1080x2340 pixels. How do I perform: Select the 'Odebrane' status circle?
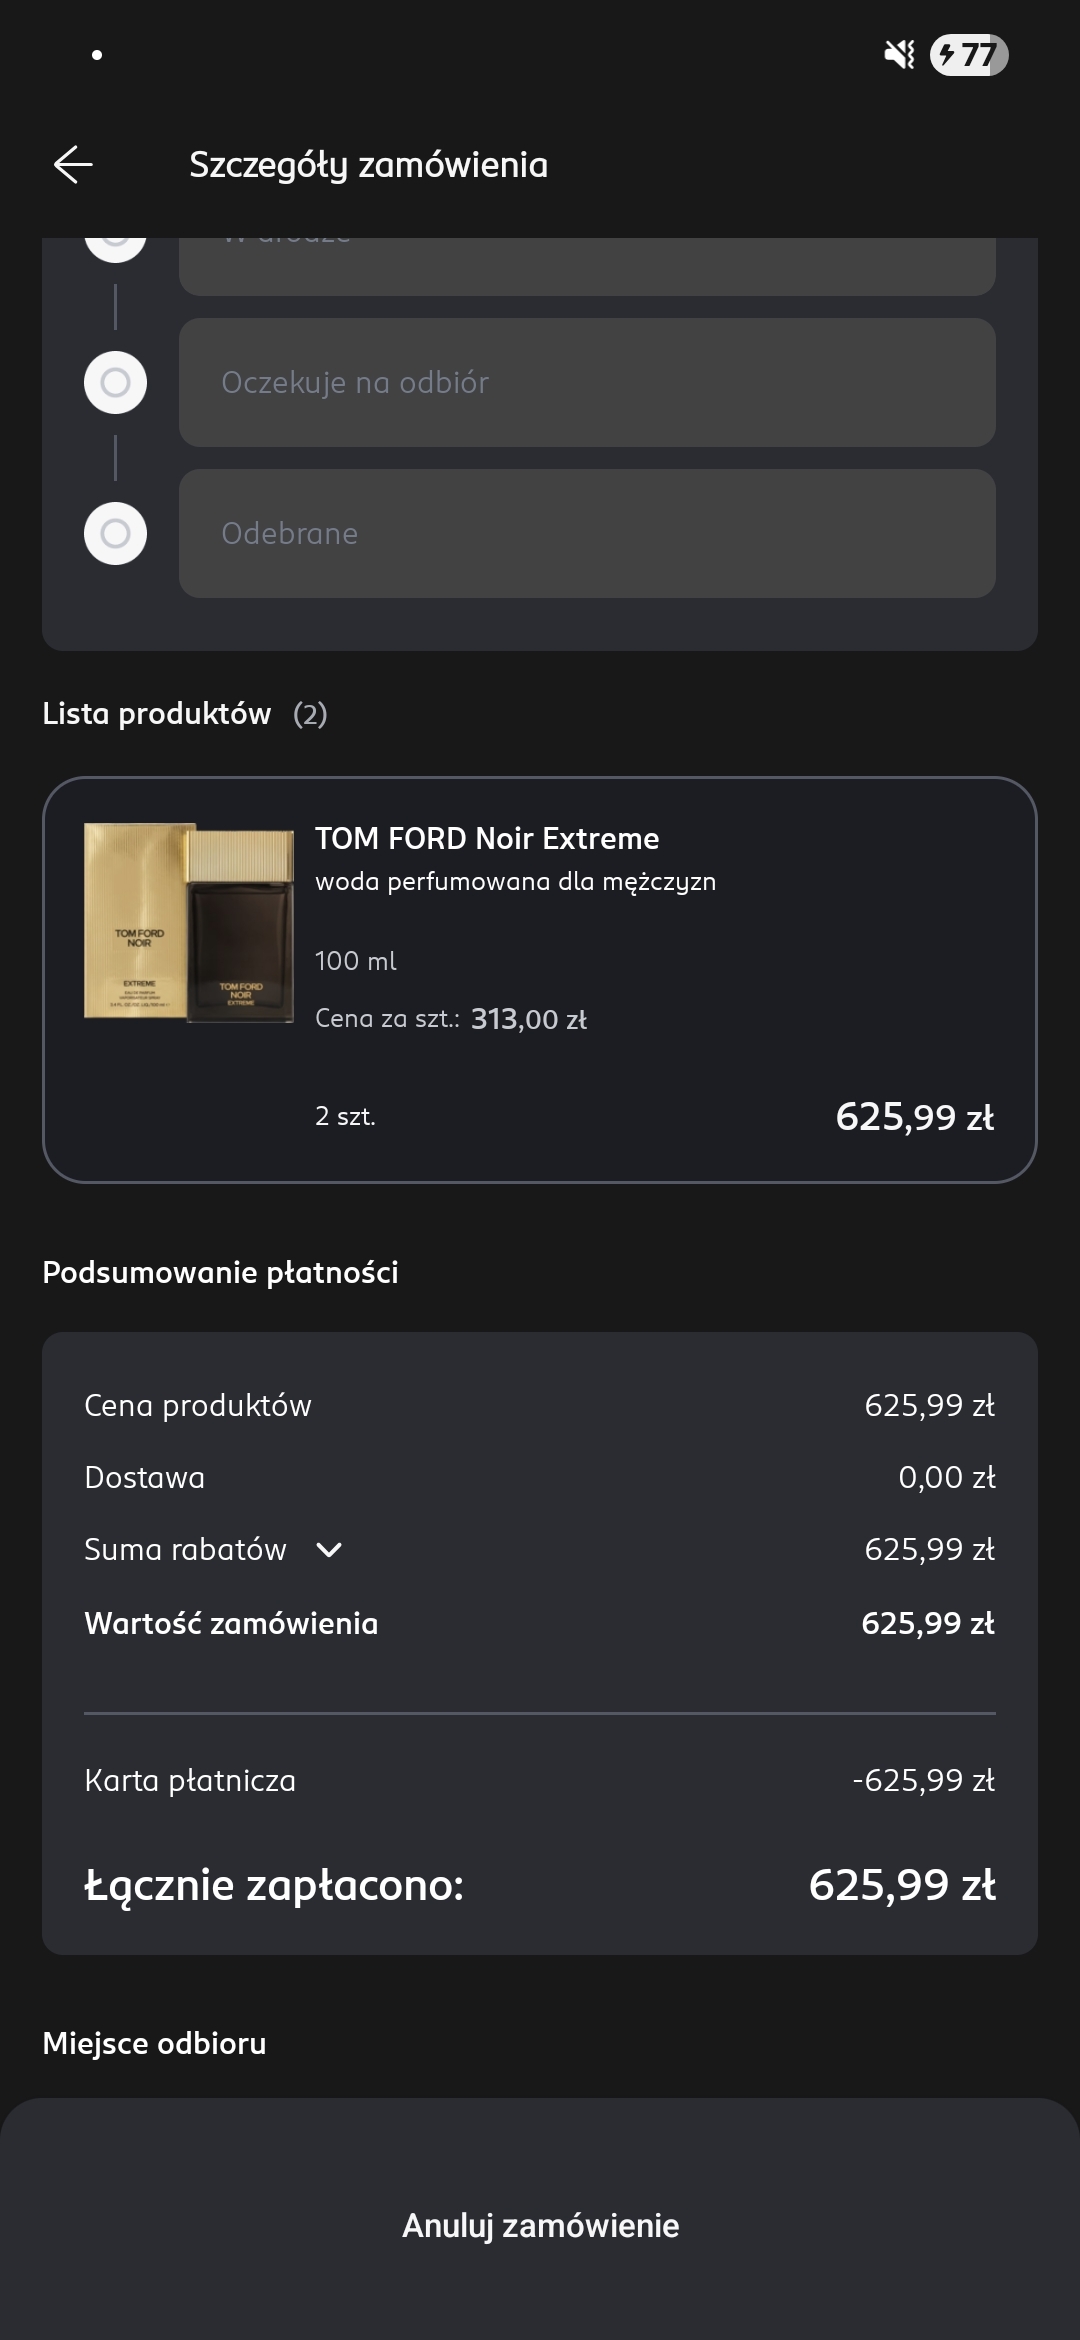(x=116, y=533)
